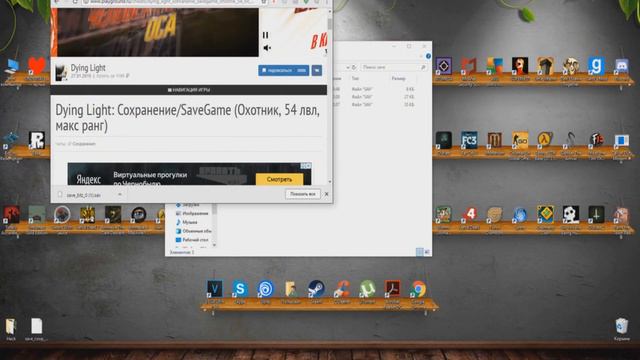Open the blue swirl game shortcut

point(520,214)
